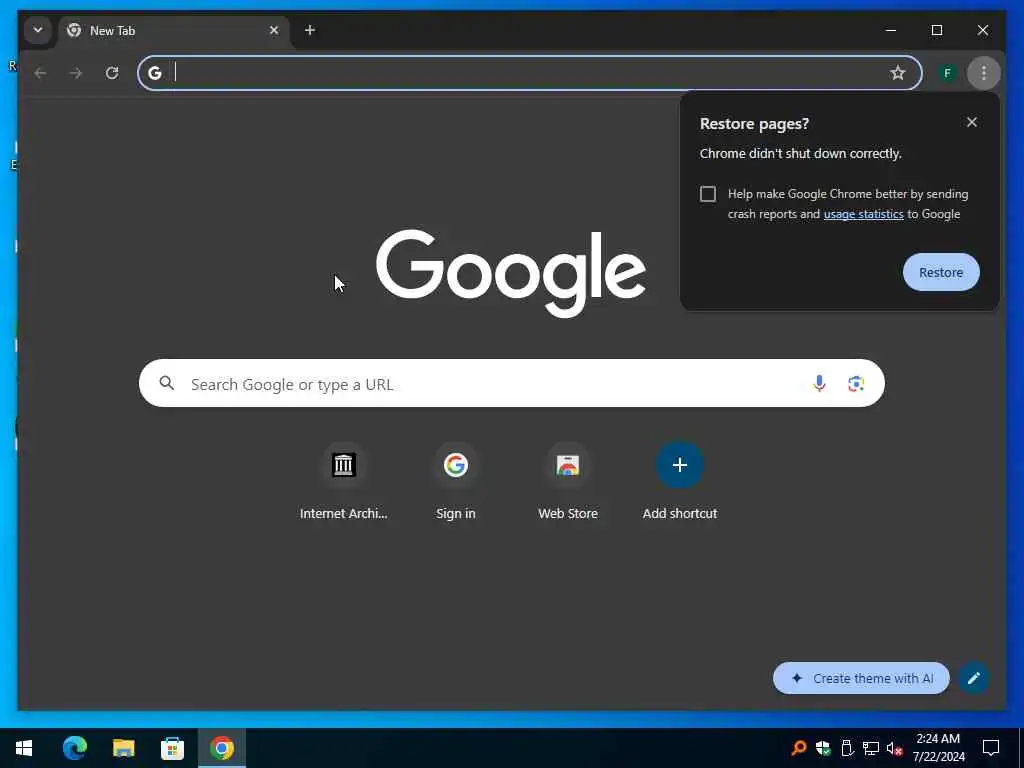Open the Windows Start menu
The width and height of the screenshot is (1024, 768).
tap(24, 748)
